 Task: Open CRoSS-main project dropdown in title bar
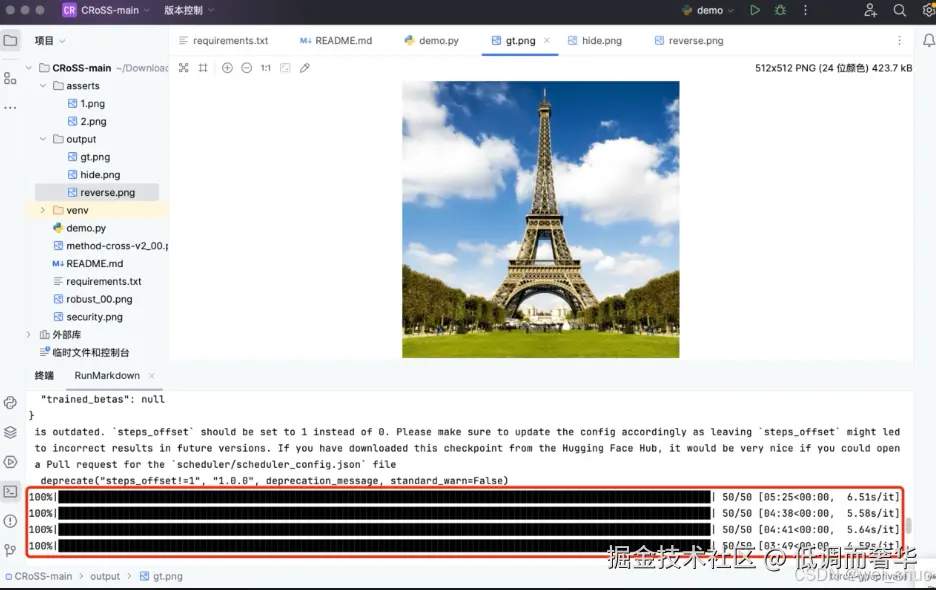click(106, 10)
